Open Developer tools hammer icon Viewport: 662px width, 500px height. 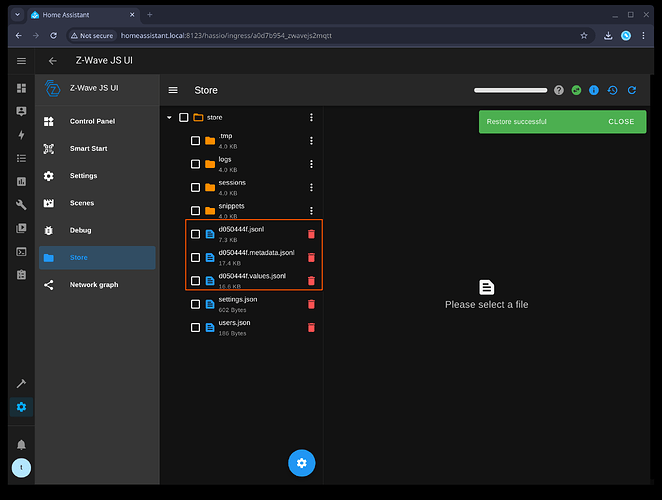21,383
